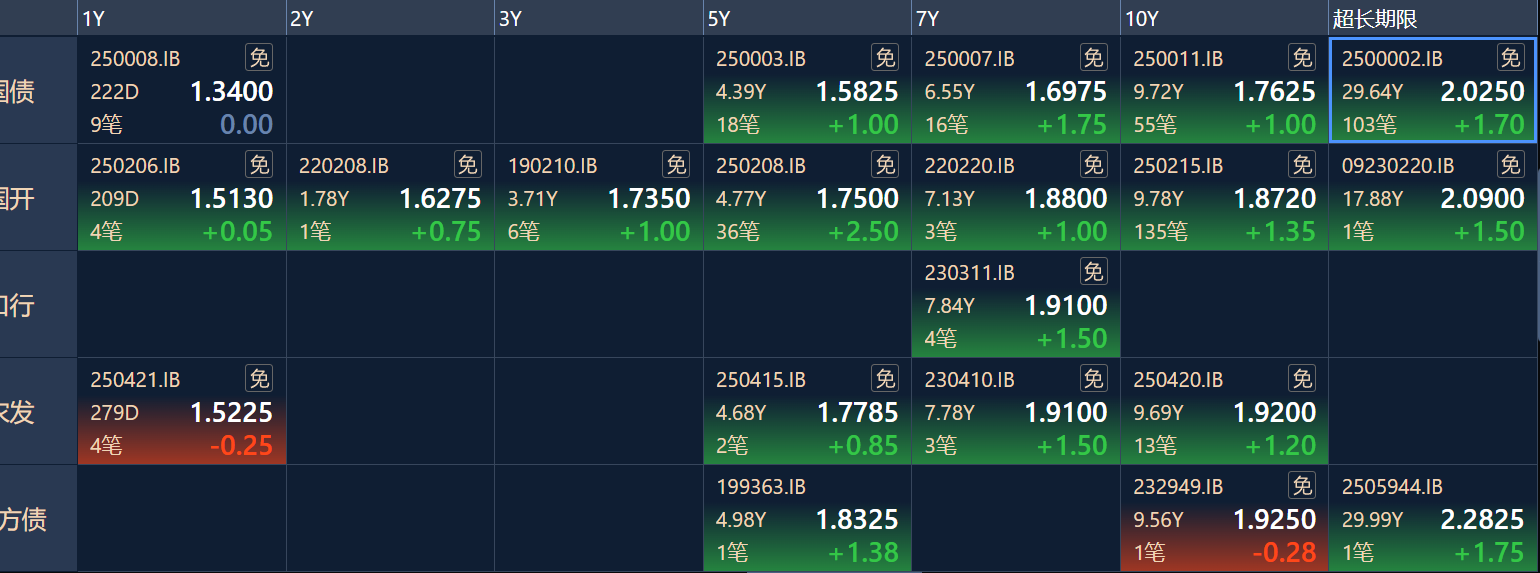Click the 免 badge on 220208.IB
This screenshot has height=573, width=1540.
pos(467,165)
